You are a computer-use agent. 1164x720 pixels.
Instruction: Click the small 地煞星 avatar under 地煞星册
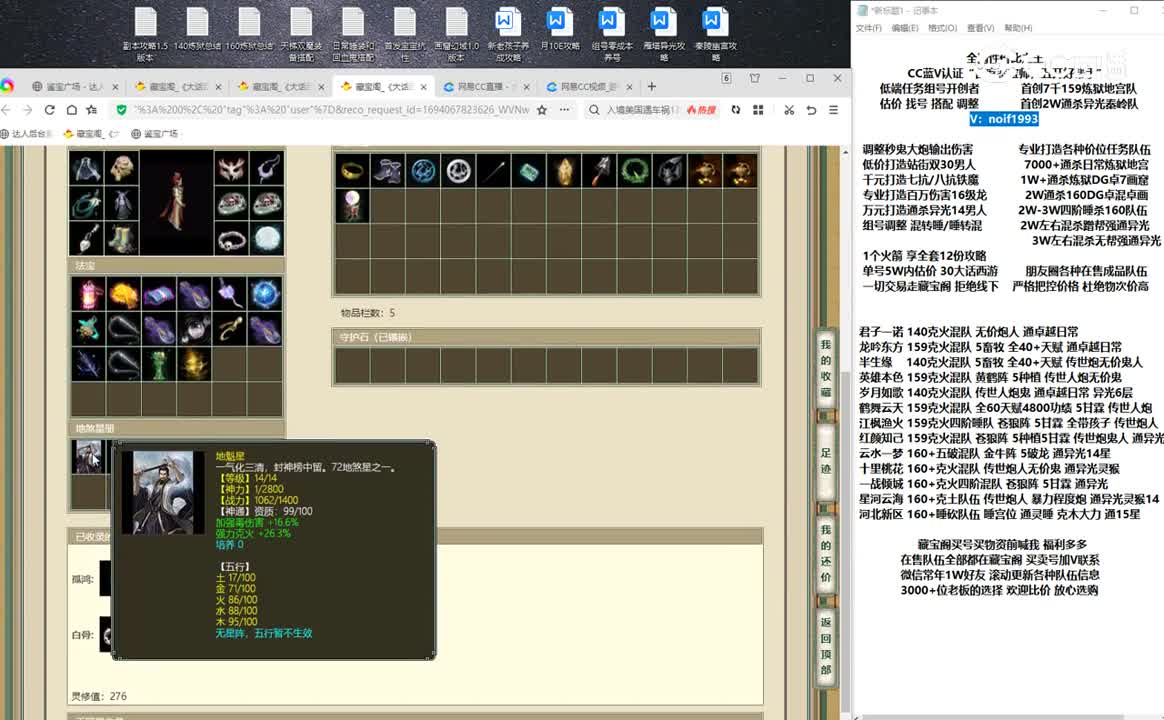pos(88,456)
